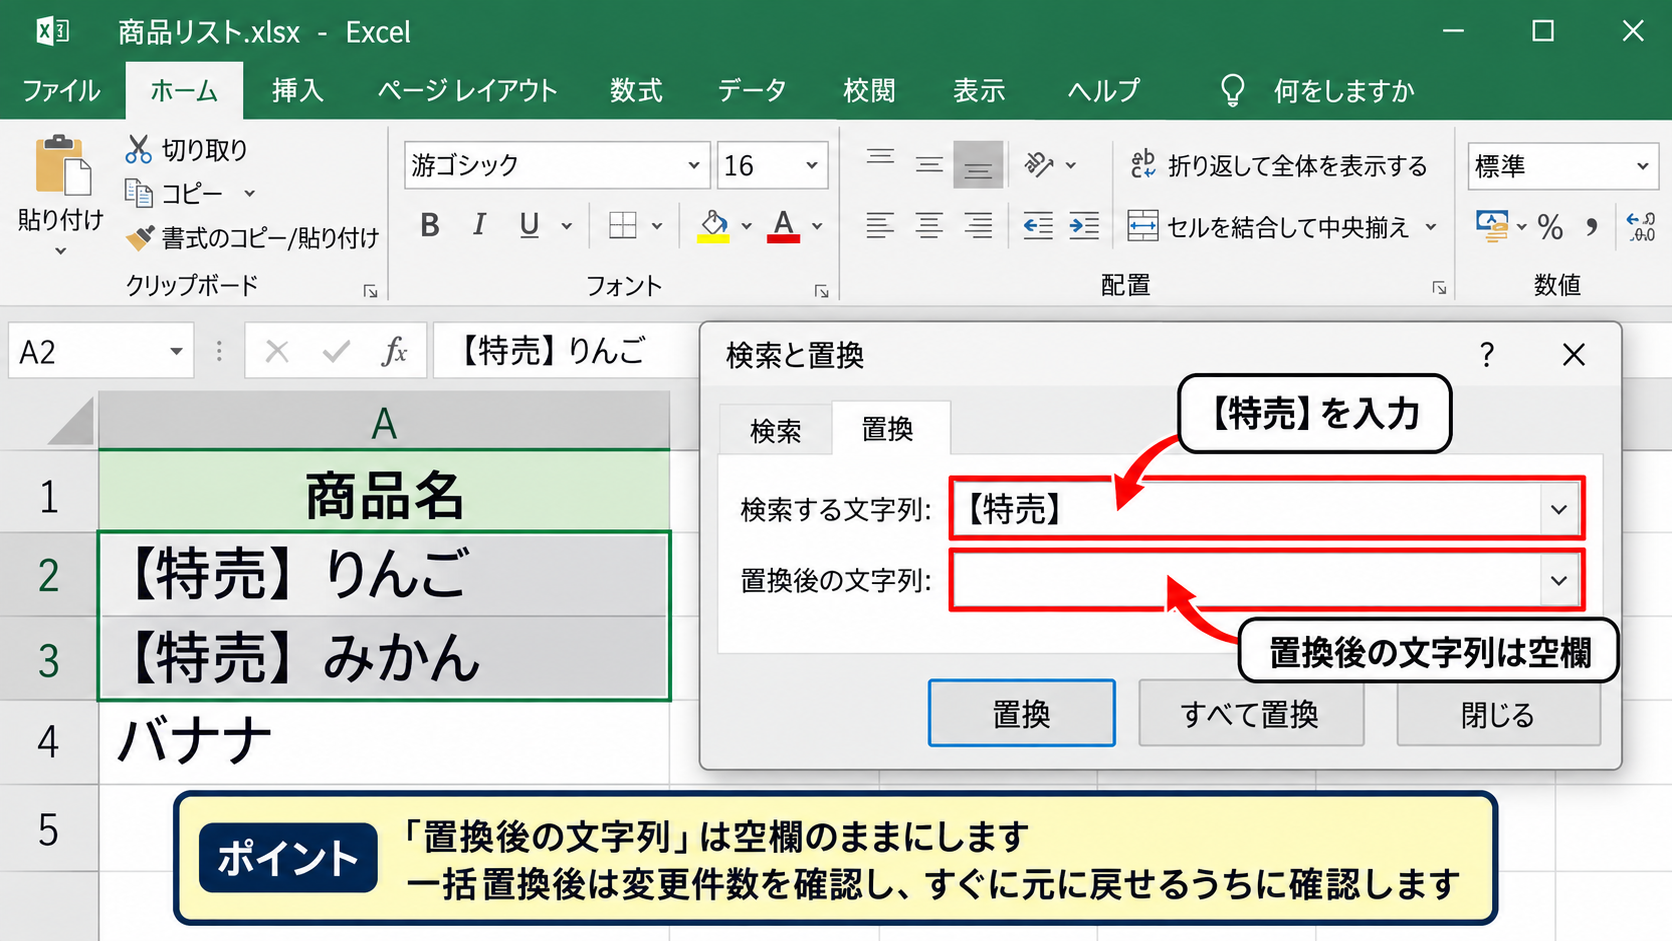Click the increase decimal places icon
Viewport: 1672px width, 941px height.
(1641, 227)
